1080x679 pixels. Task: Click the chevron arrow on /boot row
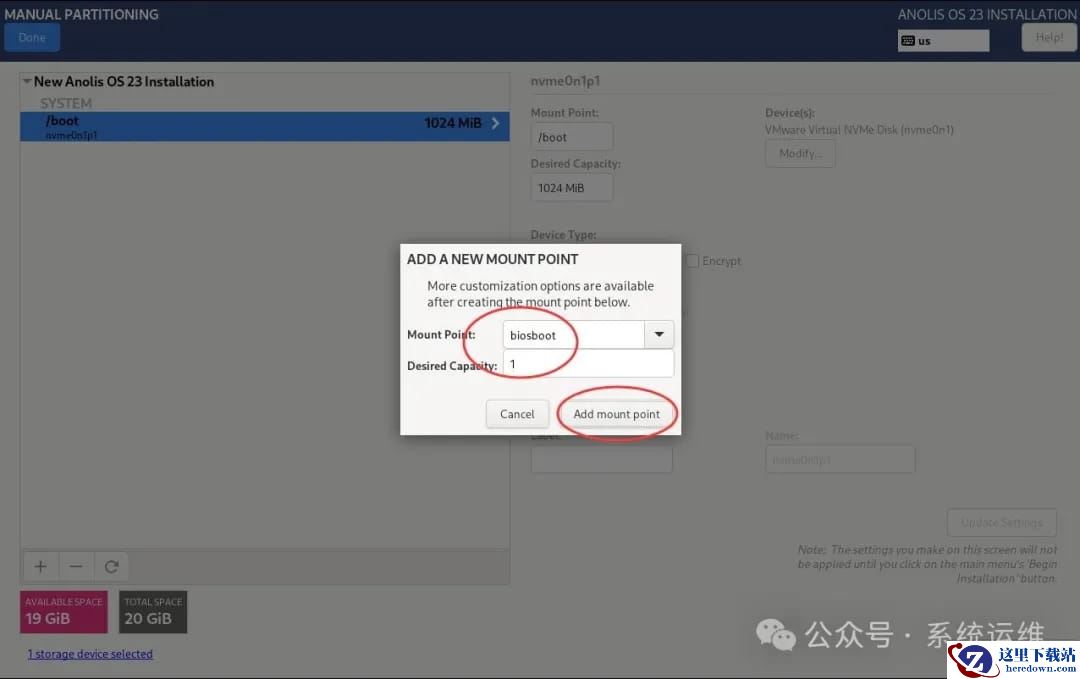[x=495, y=123]
